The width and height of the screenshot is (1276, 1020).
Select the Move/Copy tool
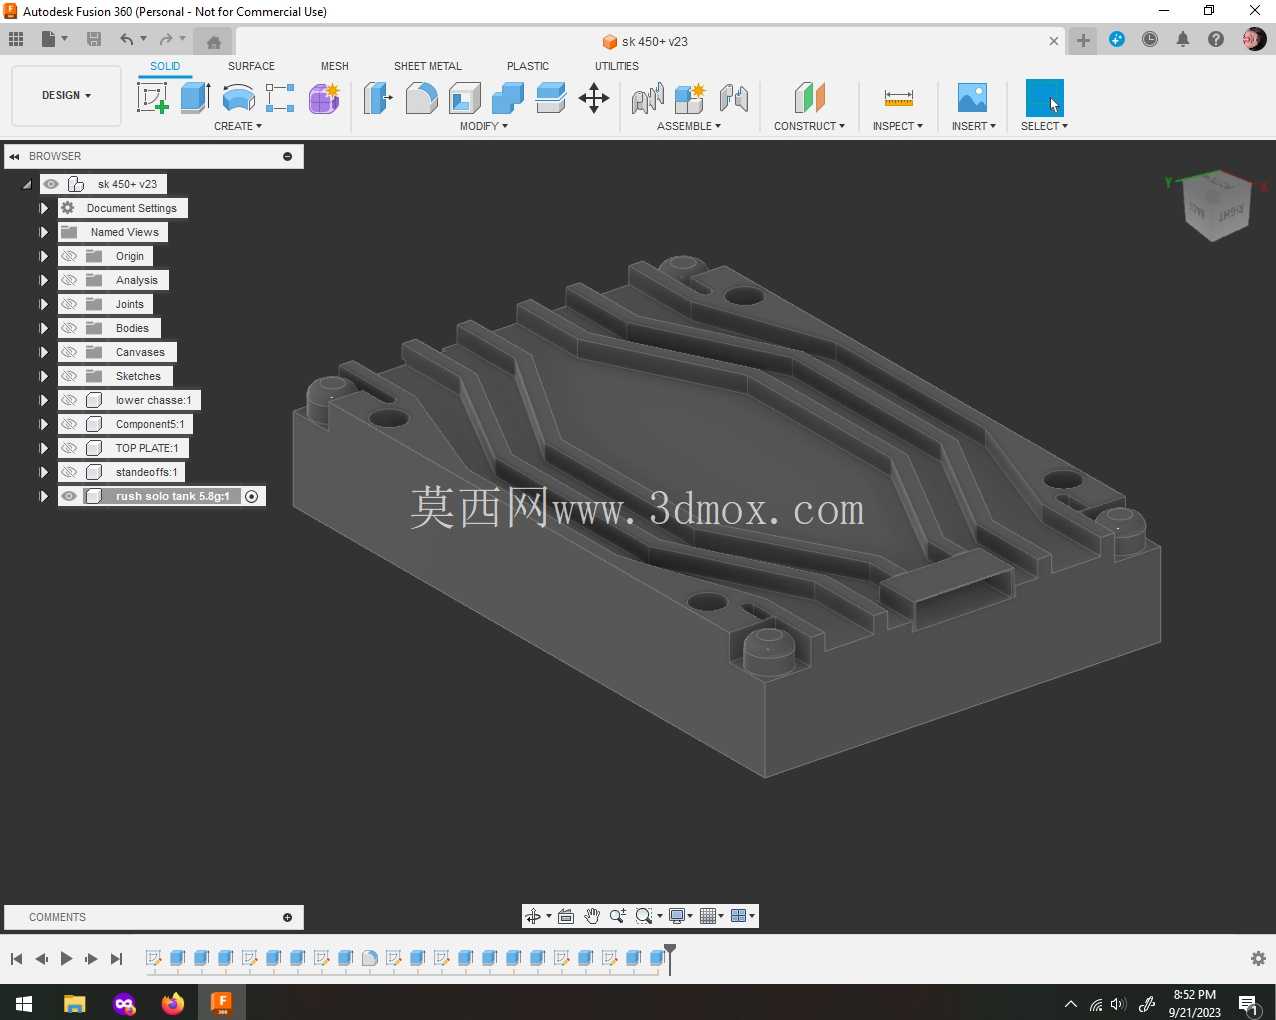pyautogui.click(x=594, y=98)
